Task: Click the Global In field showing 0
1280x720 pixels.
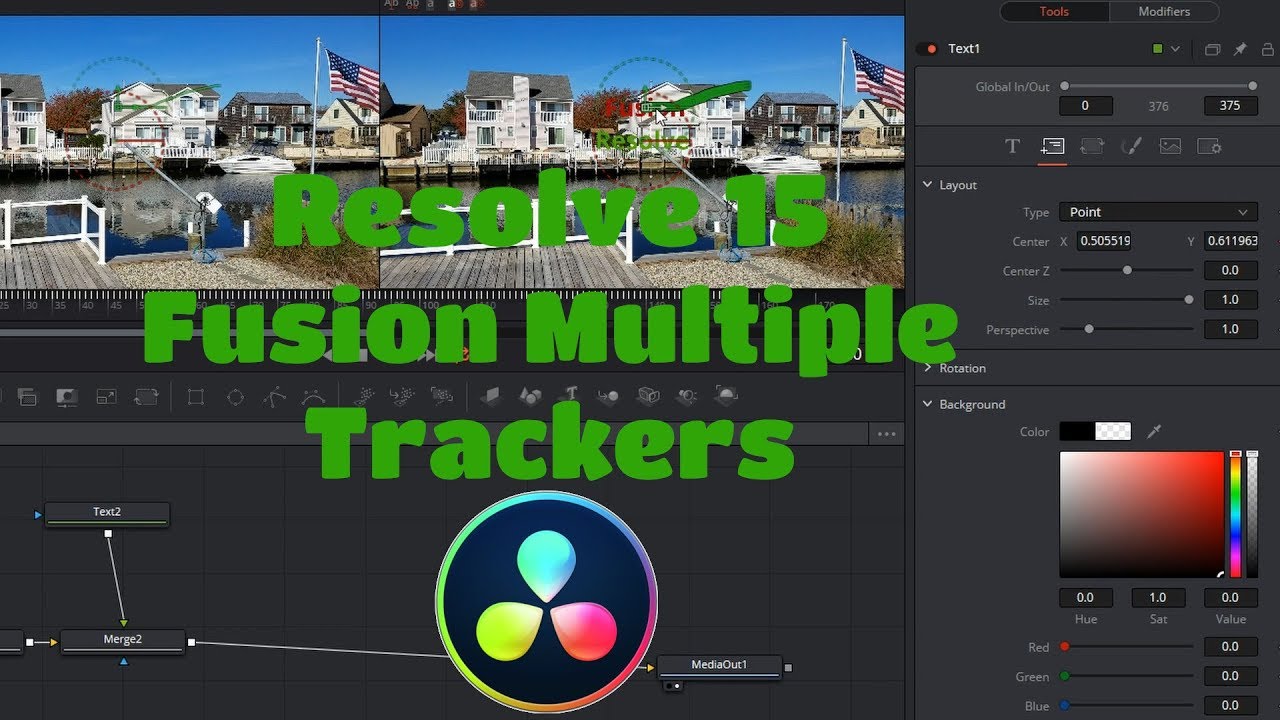Action: [x=1084, y=106]
